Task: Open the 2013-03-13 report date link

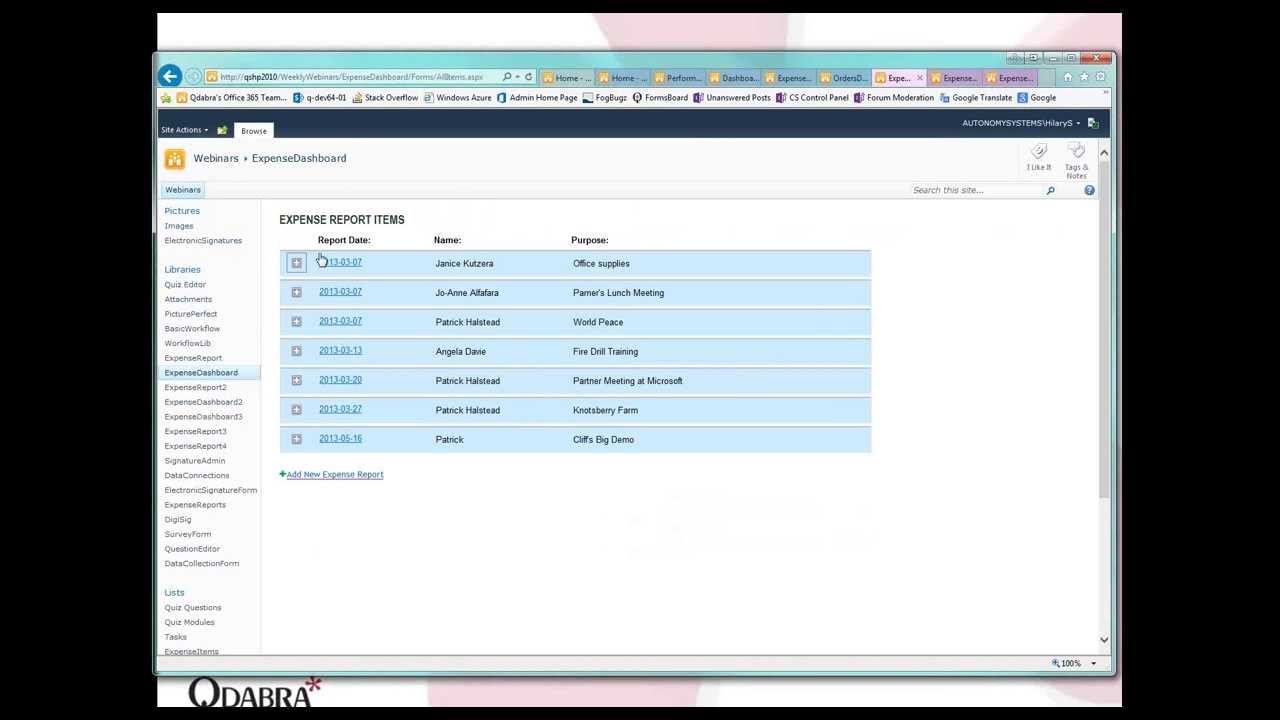Action: pos(340,351)
